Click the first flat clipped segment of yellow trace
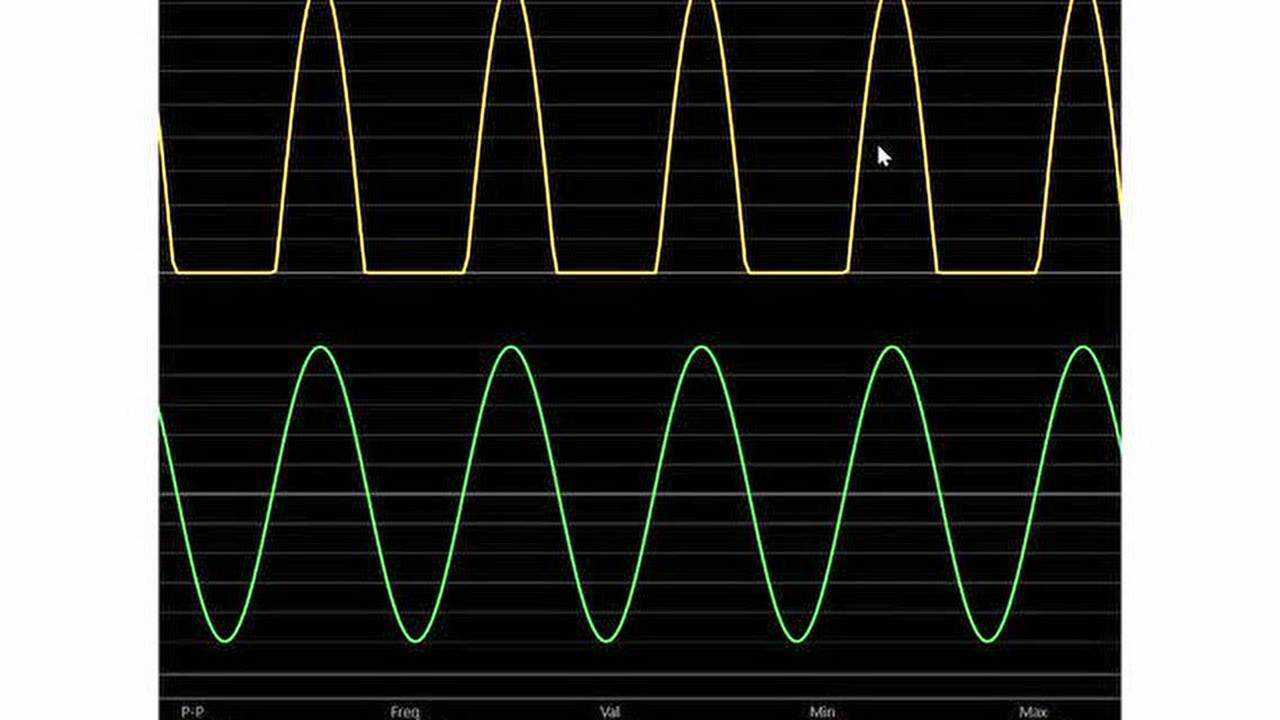The width and height of the screenshot is (1280, 720). [225, 271]
